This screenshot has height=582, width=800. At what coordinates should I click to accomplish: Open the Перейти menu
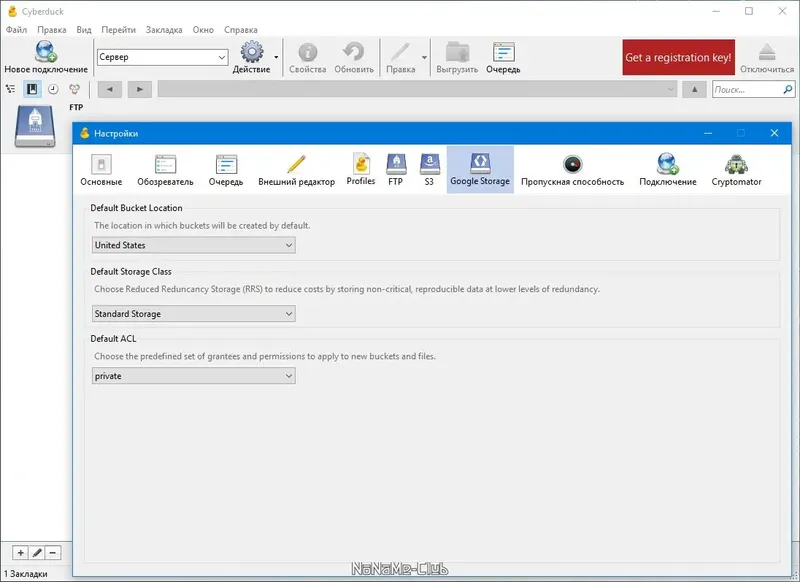(118, 30)
